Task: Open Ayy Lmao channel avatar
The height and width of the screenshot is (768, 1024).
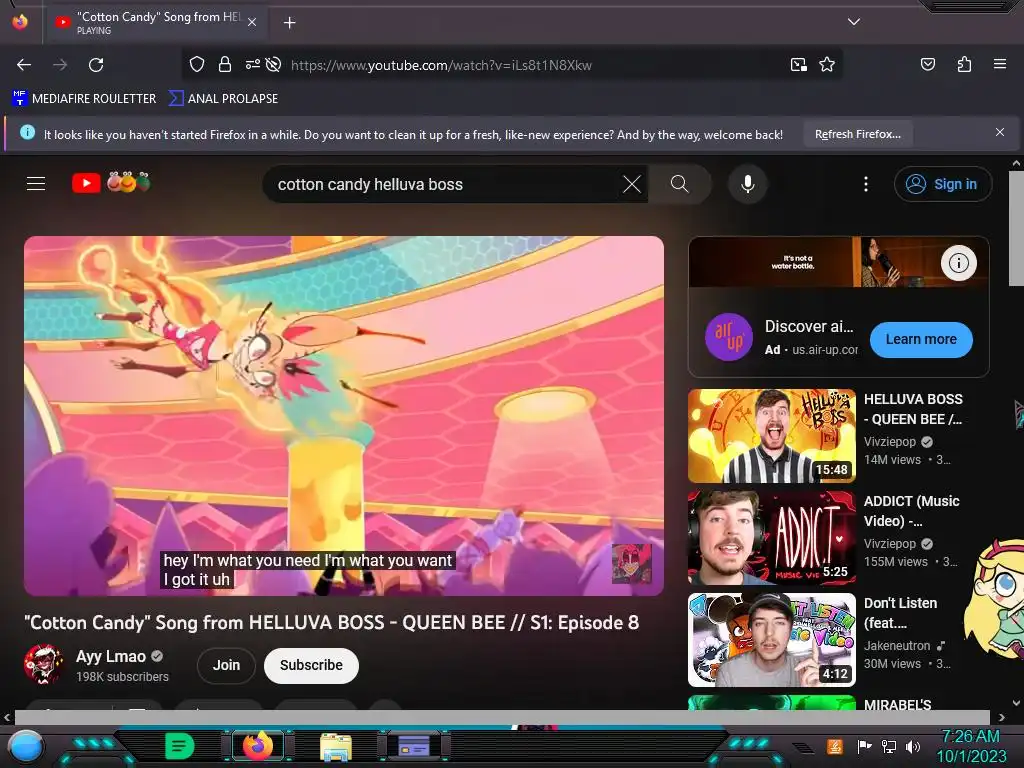Action: point(43,664)
